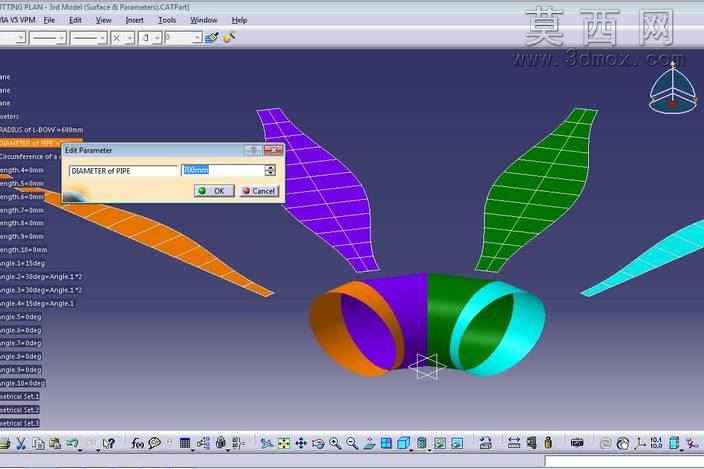Click the DIAMETER of PIPE name field
Image resolution: width=704 pixels, height=469 pixels.
click(x=123, y=171)
